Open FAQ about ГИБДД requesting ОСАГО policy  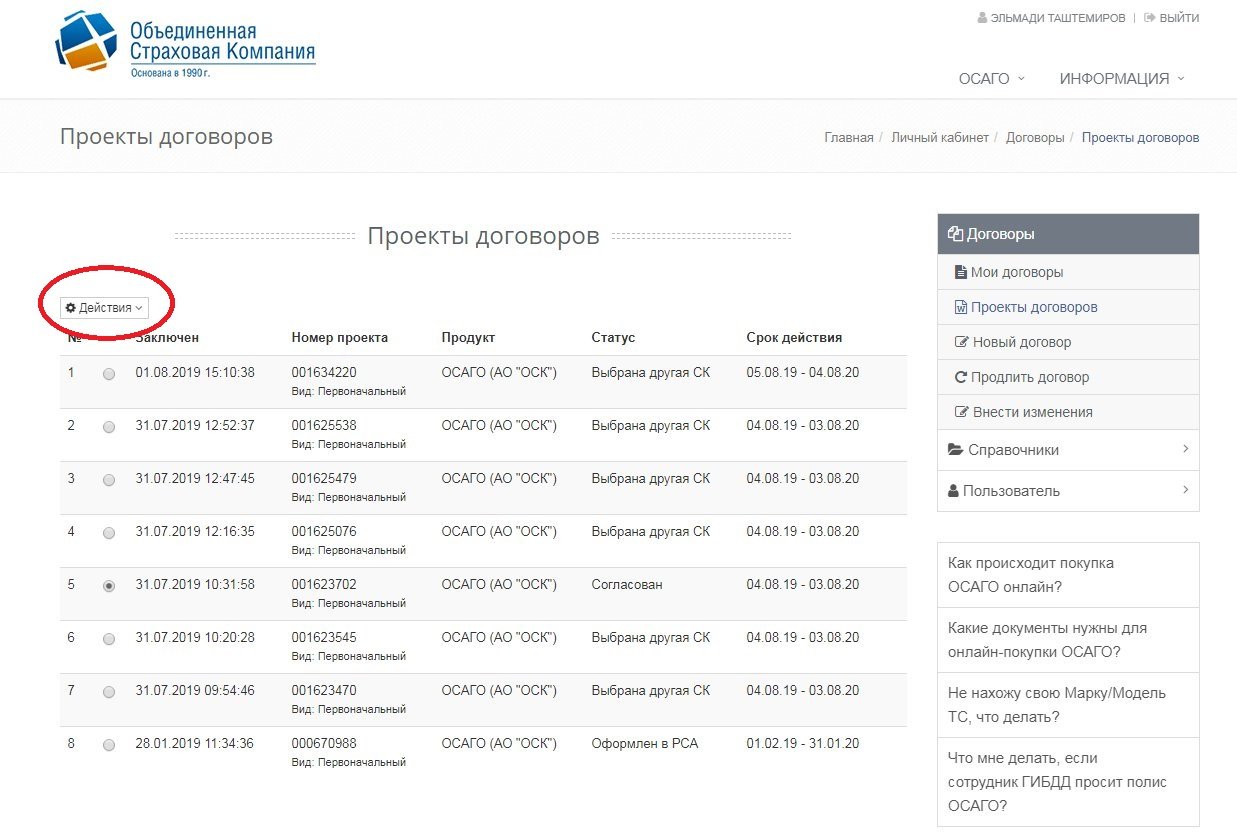tap(1068, 782)
